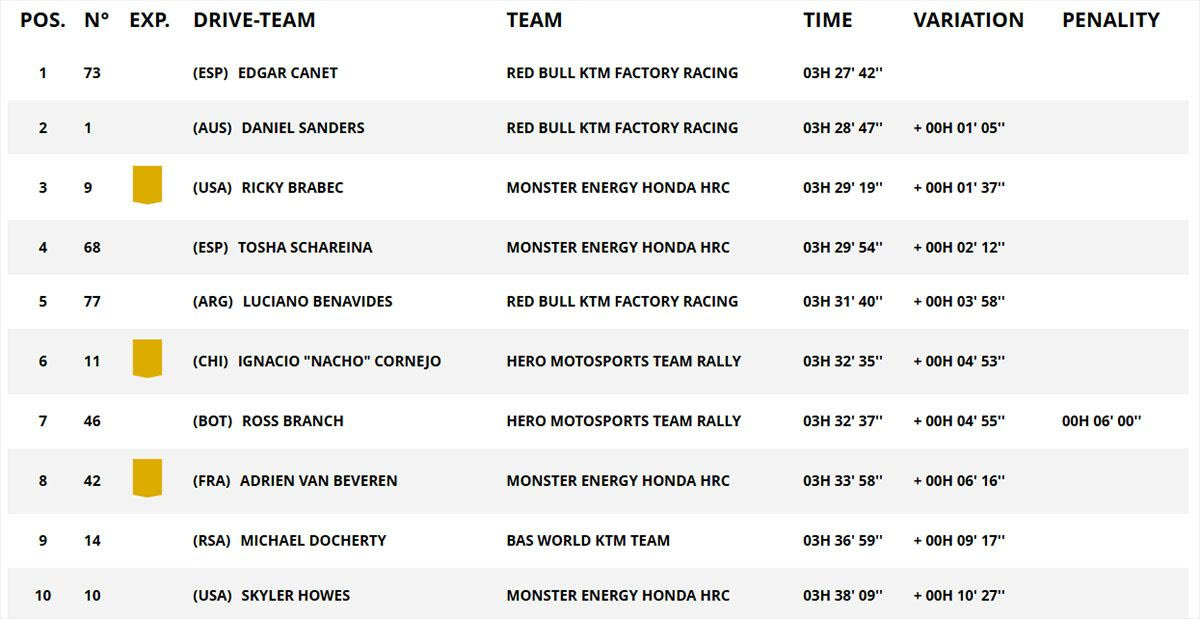This screenshot has height=619, width=1200.
Task: Click the EXP. column header
Action: pos(149,20)
